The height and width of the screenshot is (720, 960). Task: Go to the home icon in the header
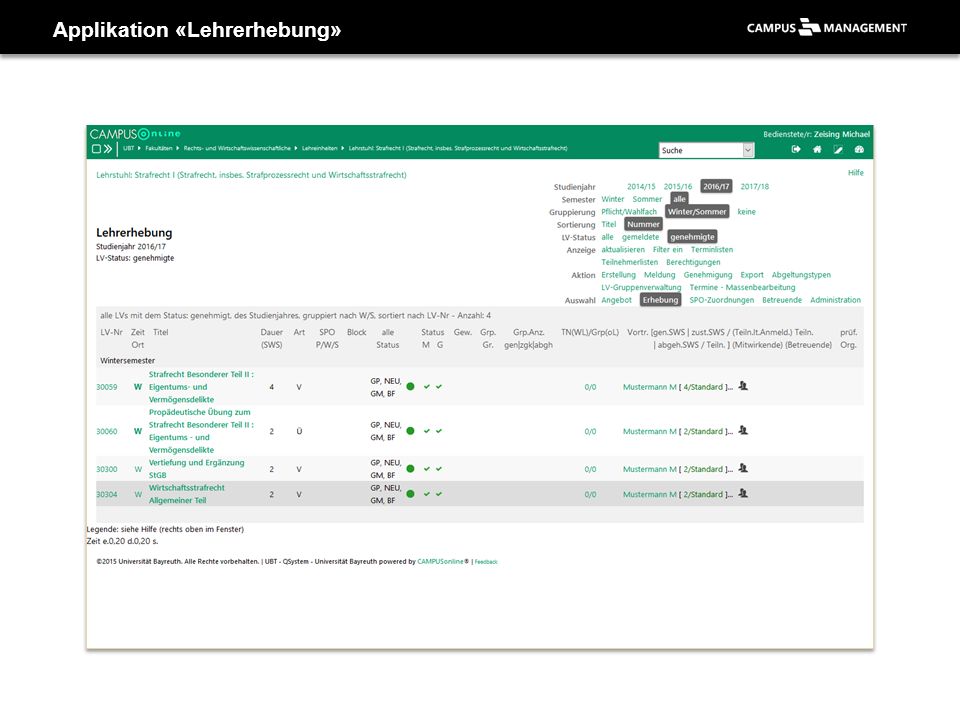coord(817,149)
